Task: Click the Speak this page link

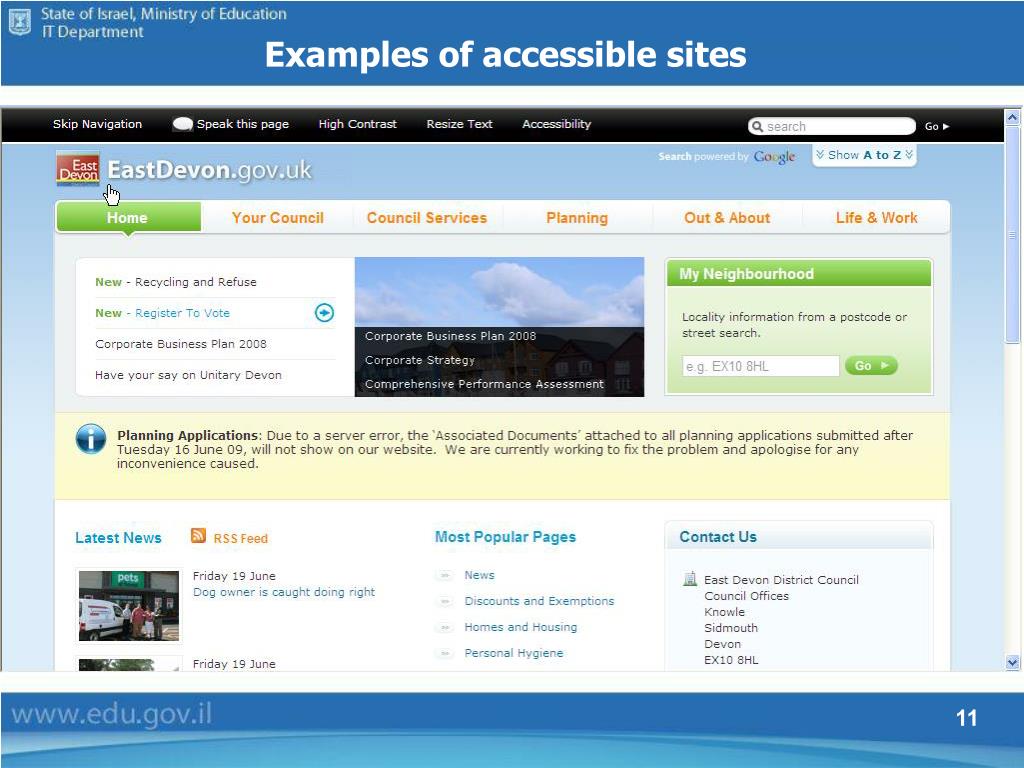Action: click(x=242, y=124)
